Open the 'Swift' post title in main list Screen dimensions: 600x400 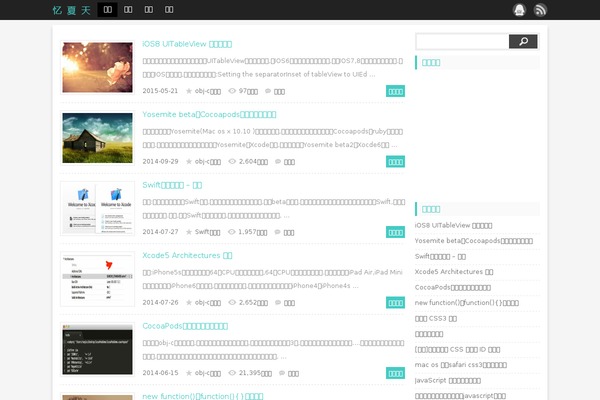point(172,185)
